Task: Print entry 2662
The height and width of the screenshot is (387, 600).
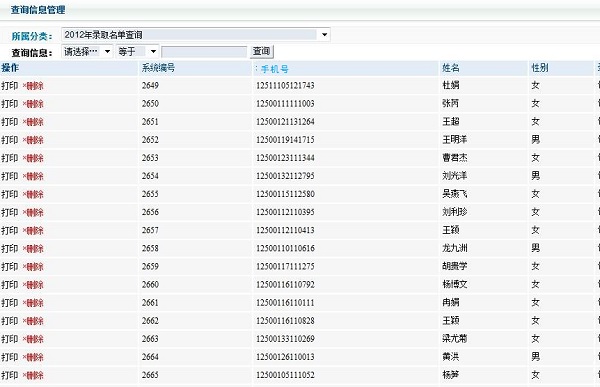Action: coord(10,321)
